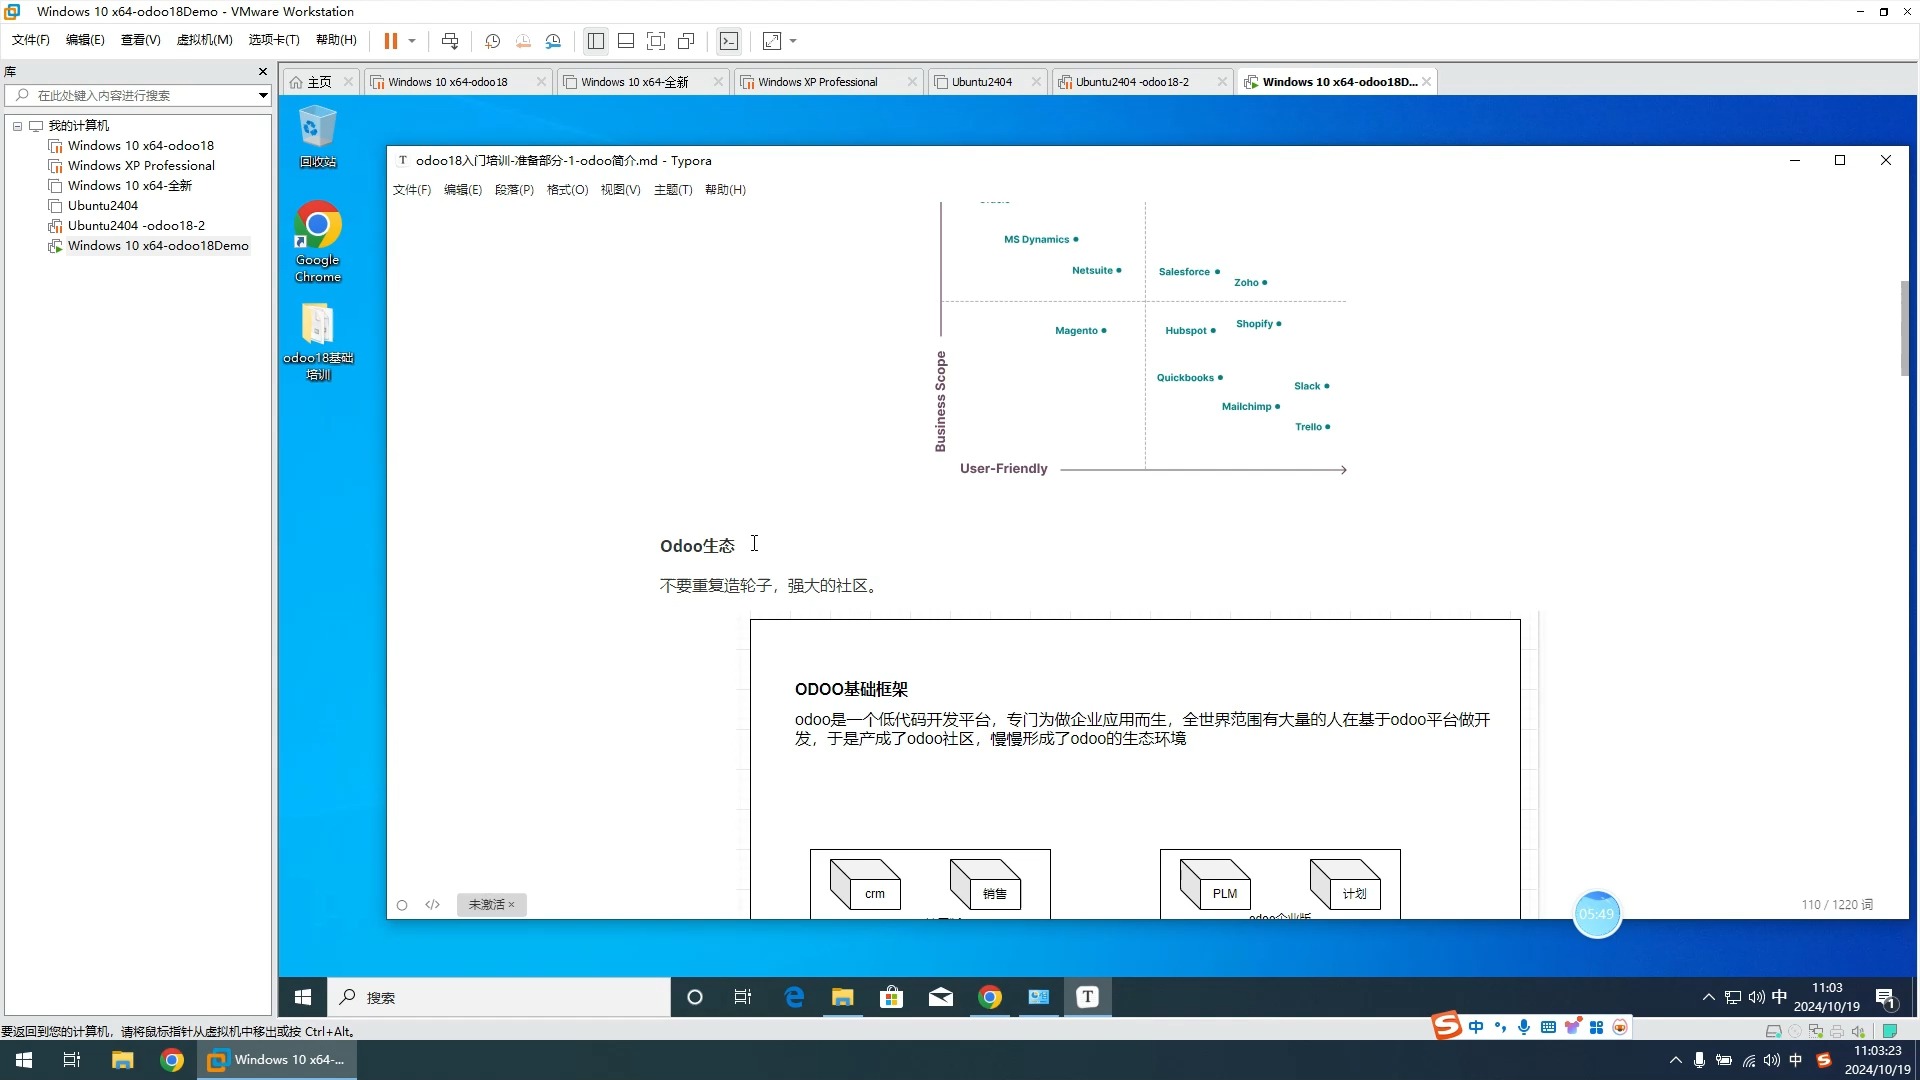
Task: Pause the virtual machine with the orange pause icon
Action: [x=390, y=41]
